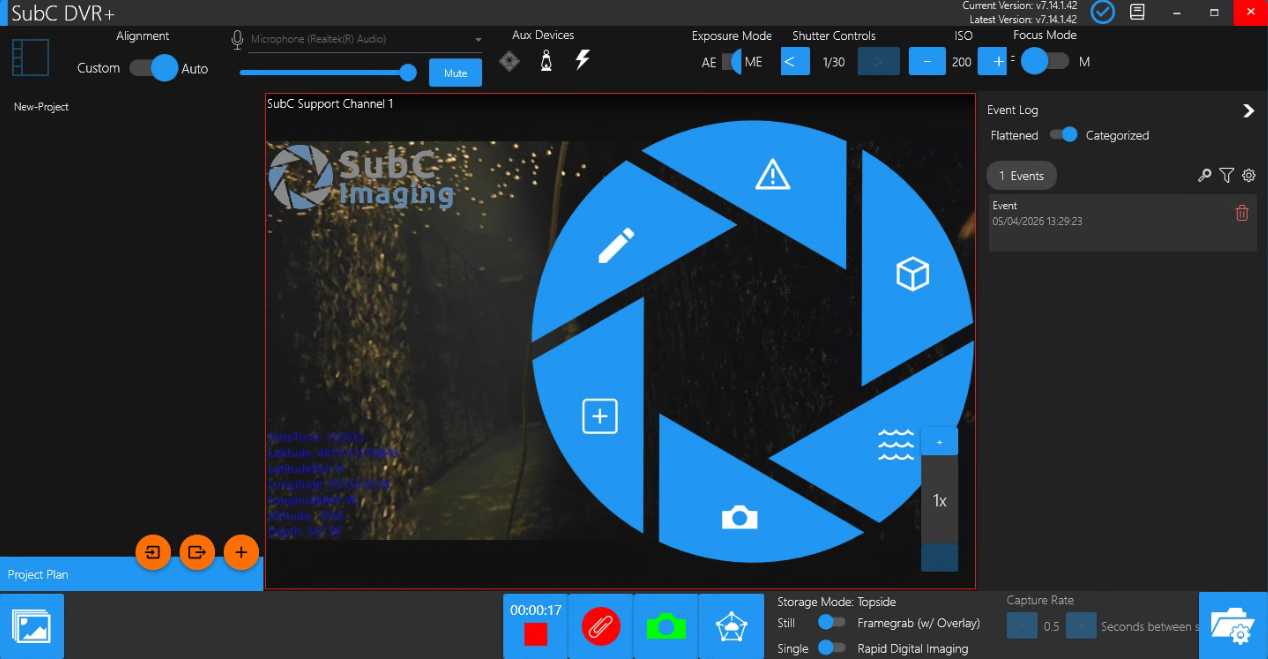
Task: Toggle Still/Framegrab switch
Action: 832,622
